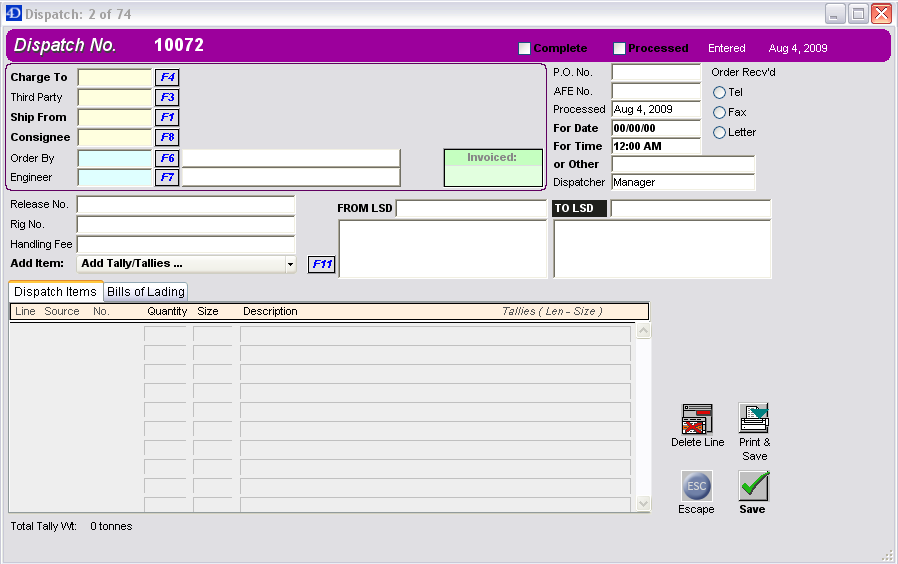Click the Escape ESC button
This screenshot has width=898, height=564.
click(697, 486)
